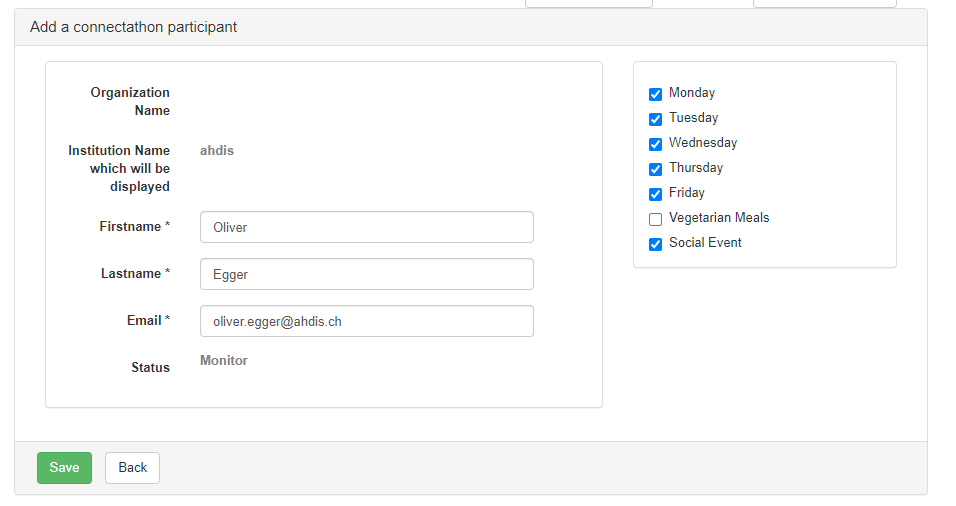Click the Email field label

[x=148, y=321]
